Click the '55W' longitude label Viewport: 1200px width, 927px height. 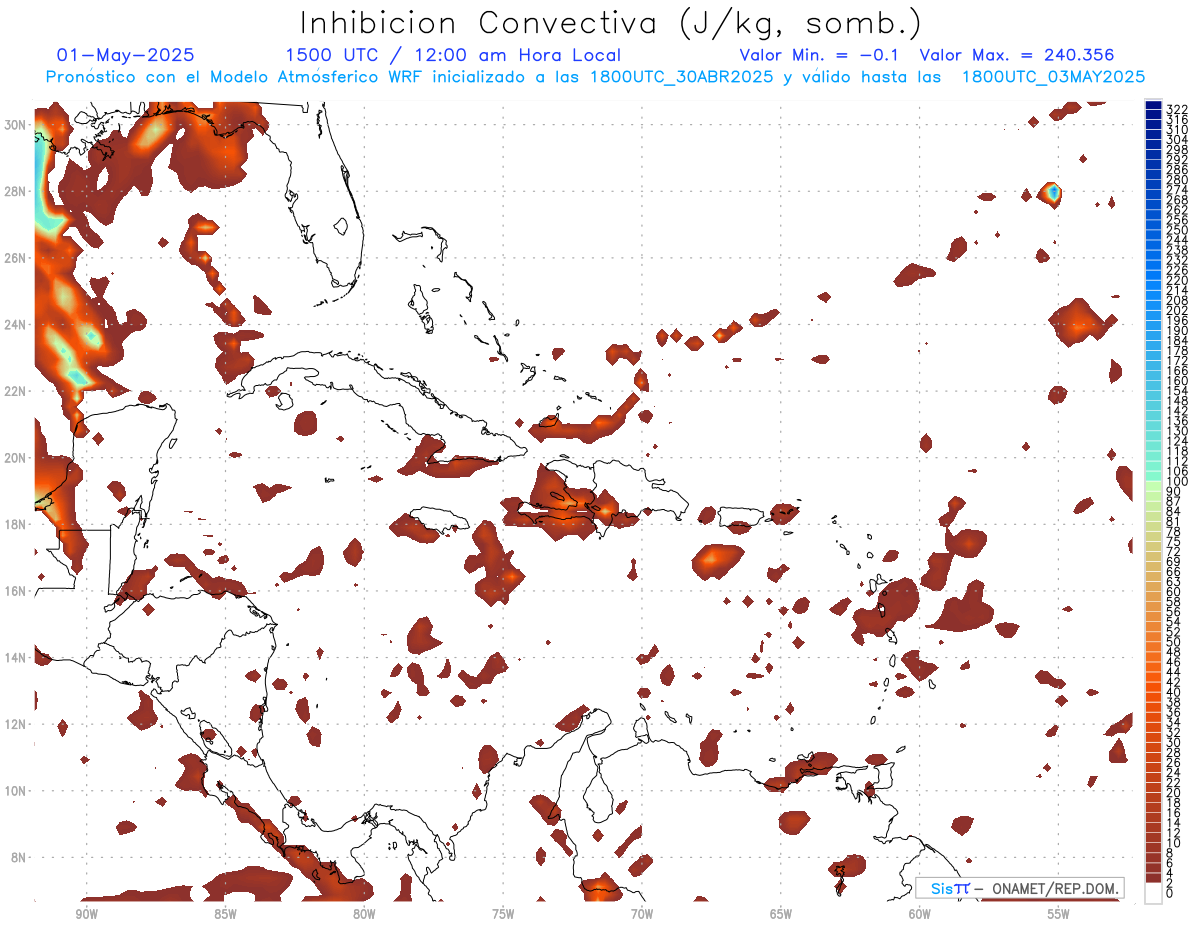(x=1058, y=914)
